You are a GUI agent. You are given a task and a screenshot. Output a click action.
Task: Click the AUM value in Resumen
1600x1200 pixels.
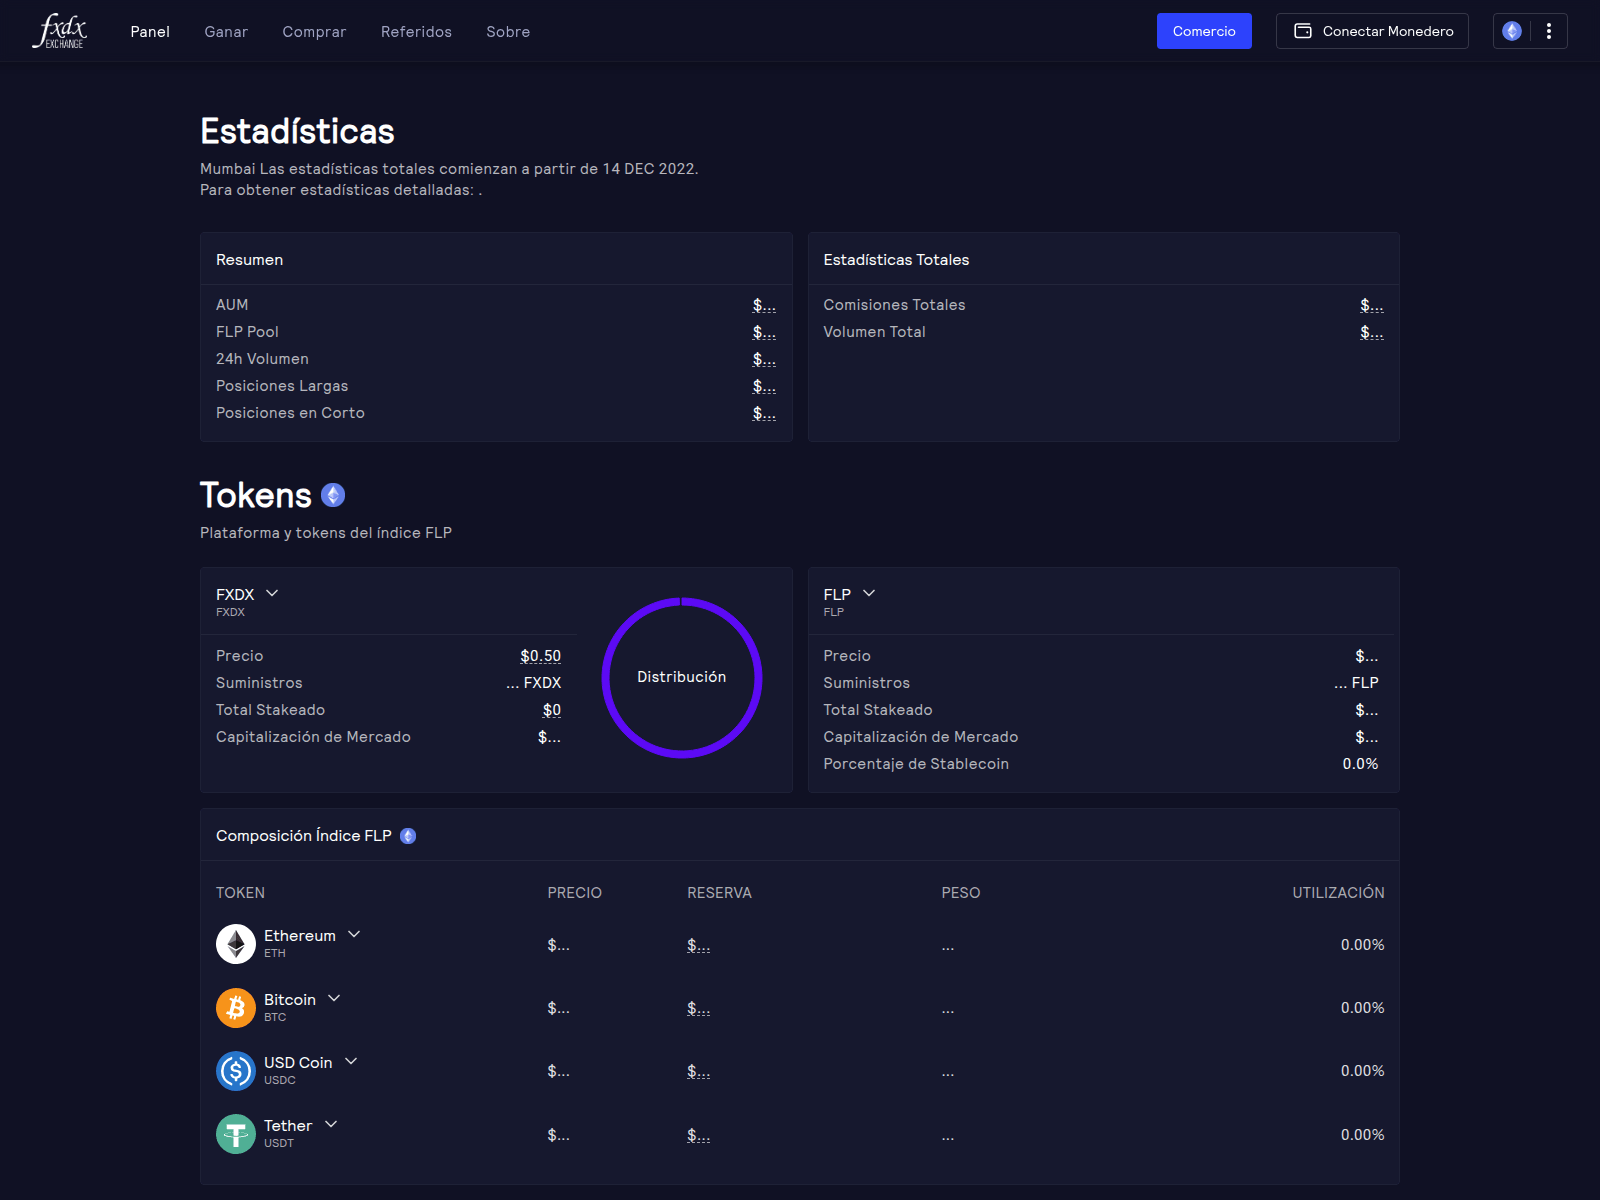(764, 305)
